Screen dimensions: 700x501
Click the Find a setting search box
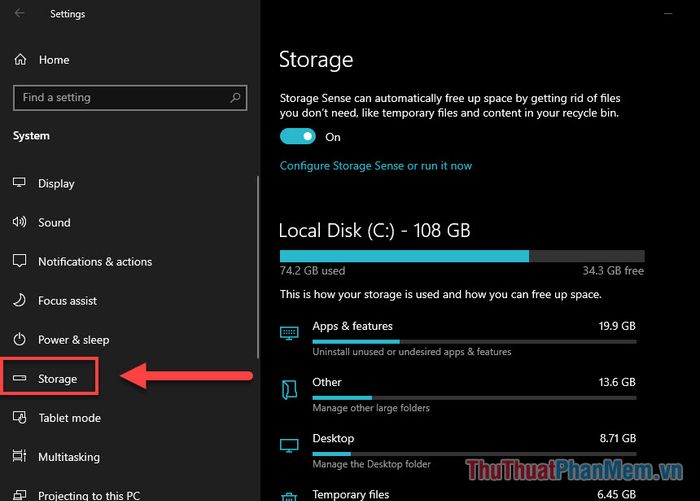click(130, 97)
